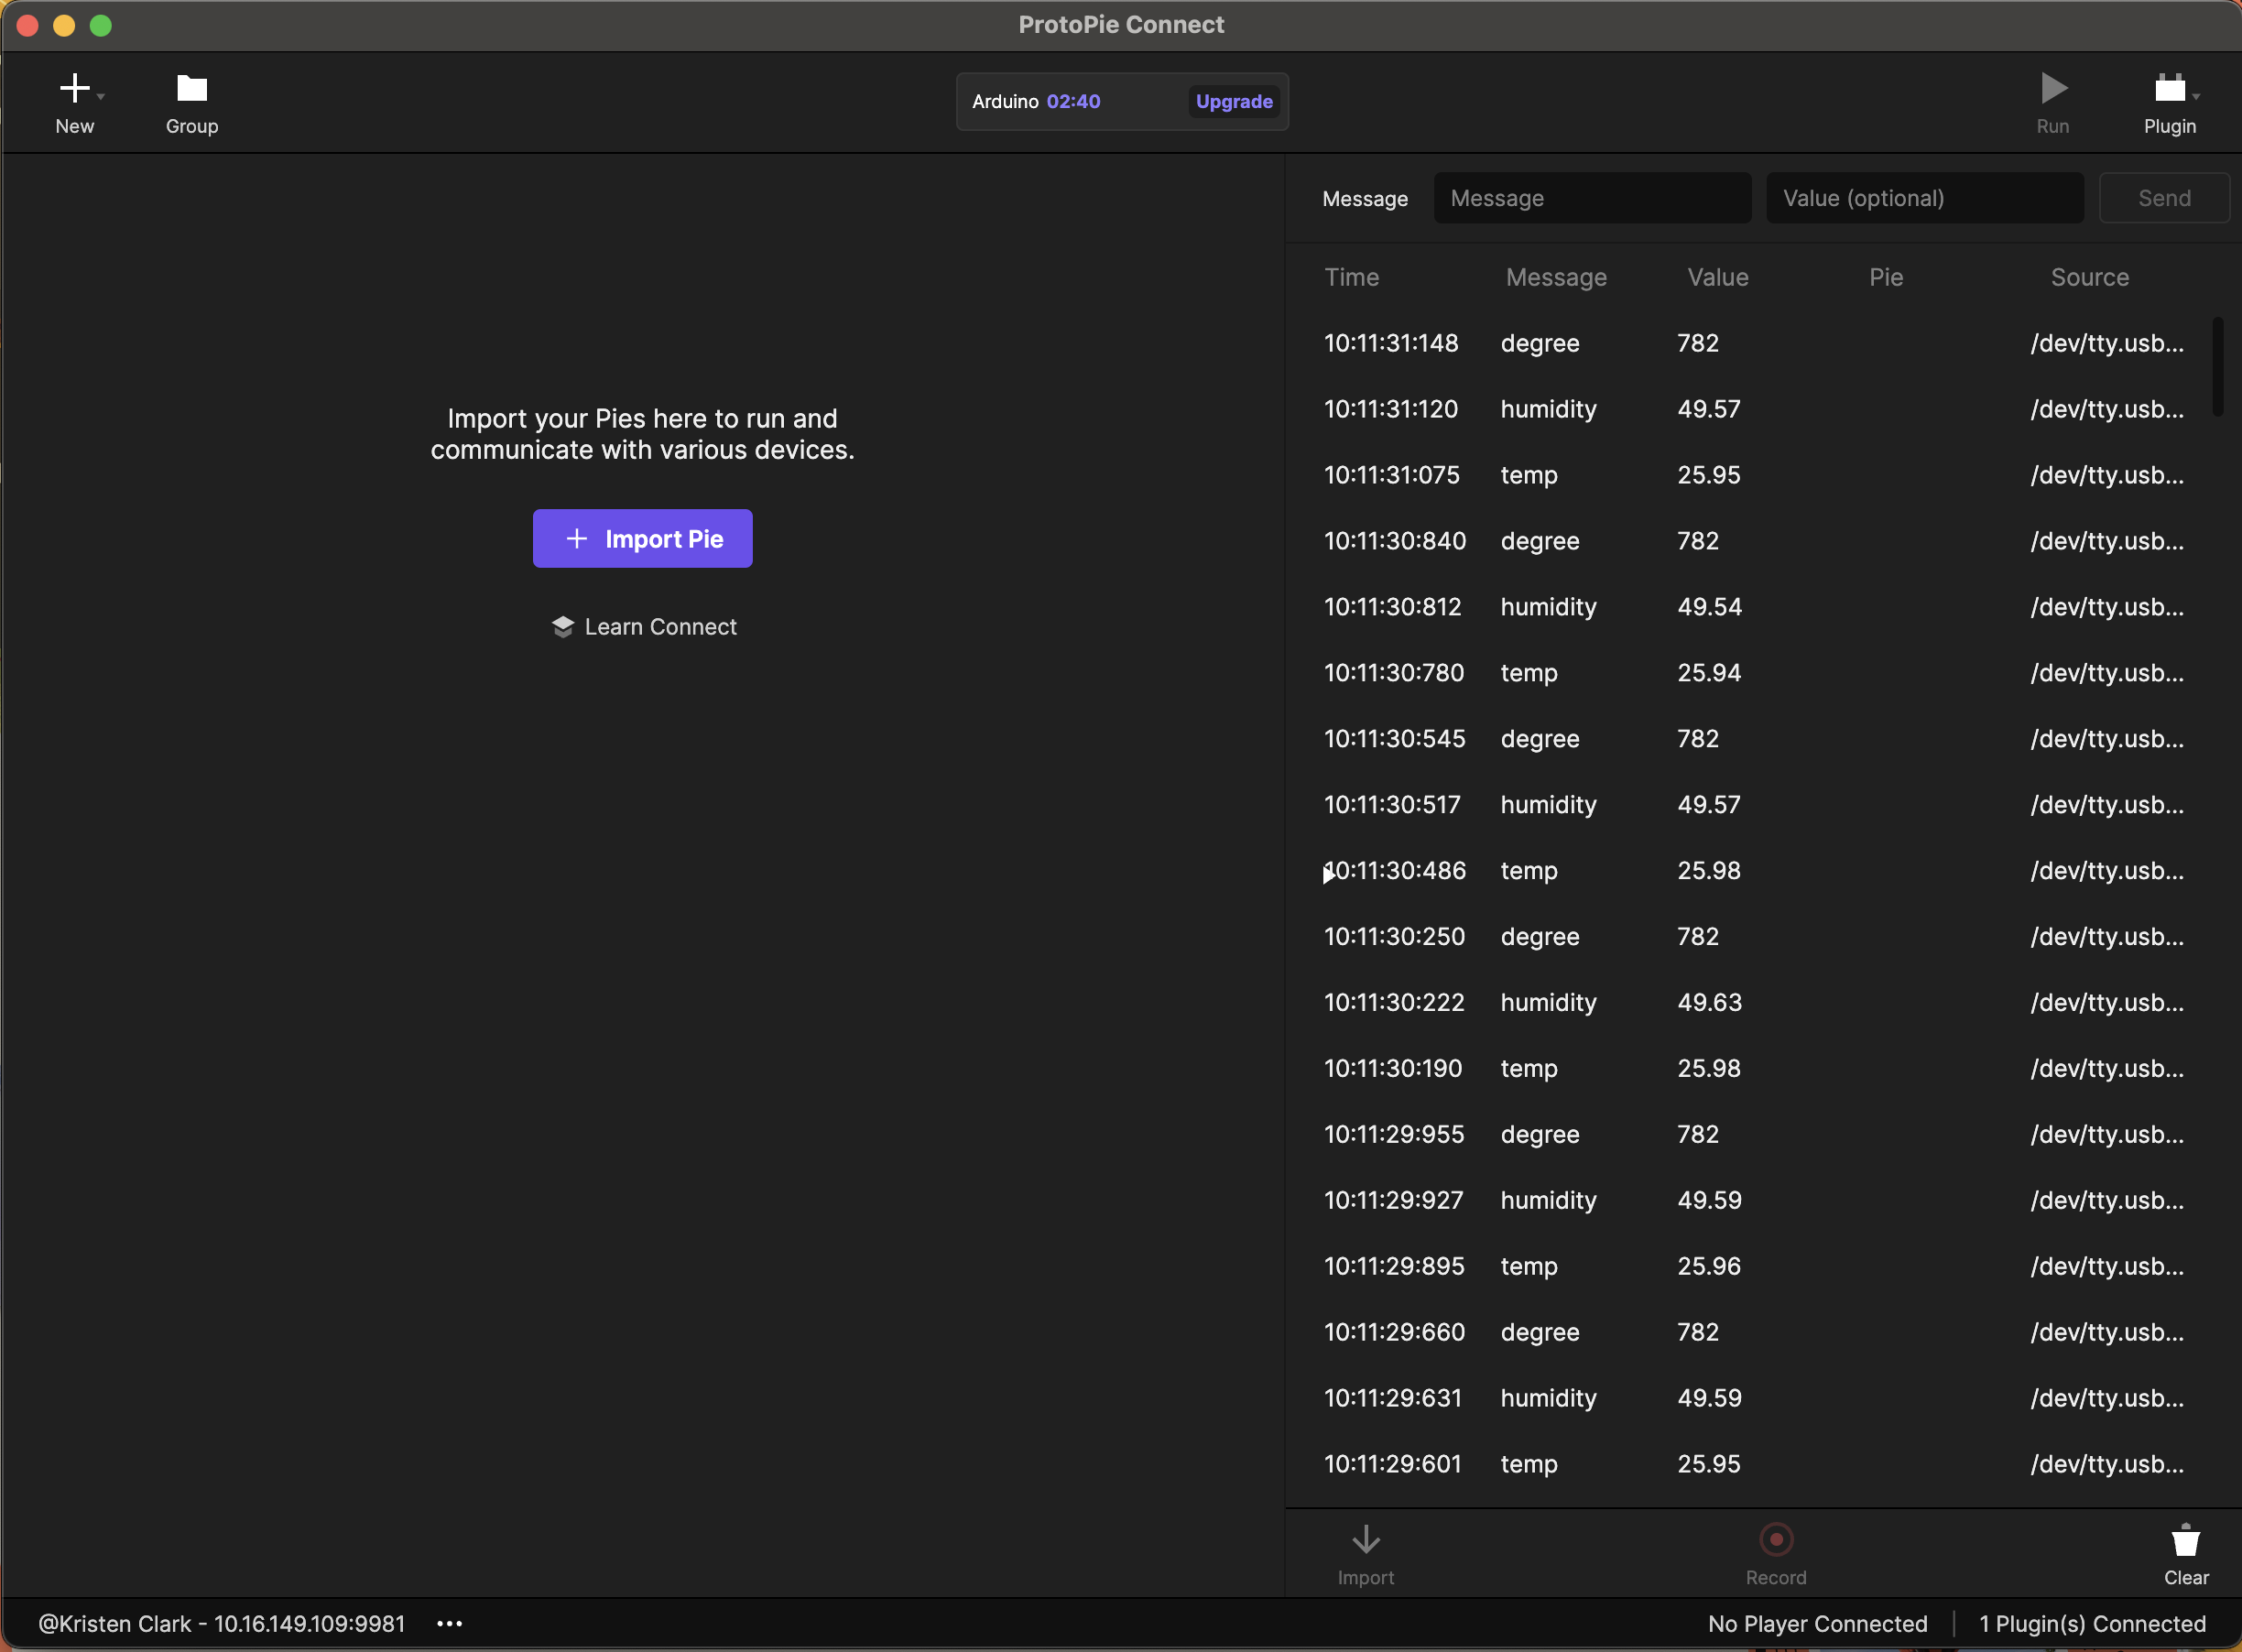Click the Time column header
The width and height of the screenshot is (2242, 1652).
1351,277
